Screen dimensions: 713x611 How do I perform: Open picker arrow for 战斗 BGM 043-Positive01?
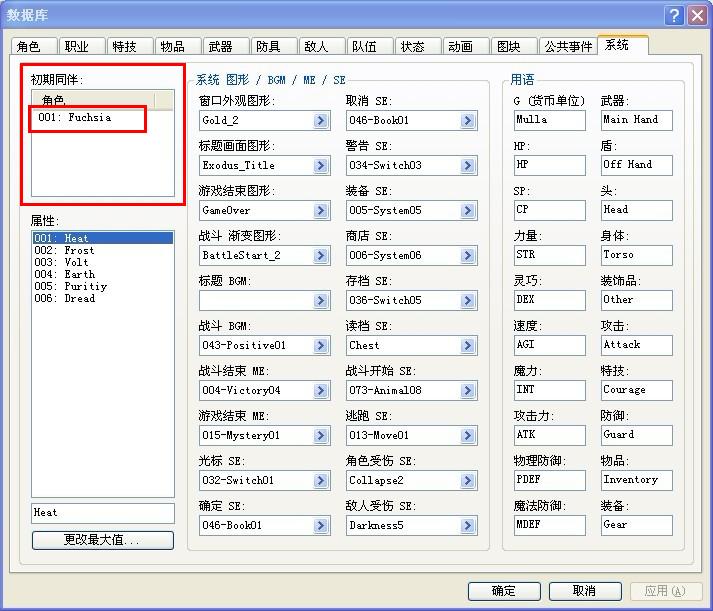pyautogui.click(x=321, y=346)
